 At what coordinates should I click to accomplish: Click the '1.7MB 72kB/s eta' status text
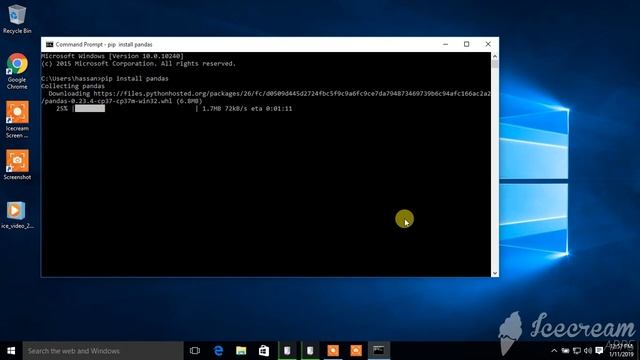pyautogui.click(x=247, y=109)
